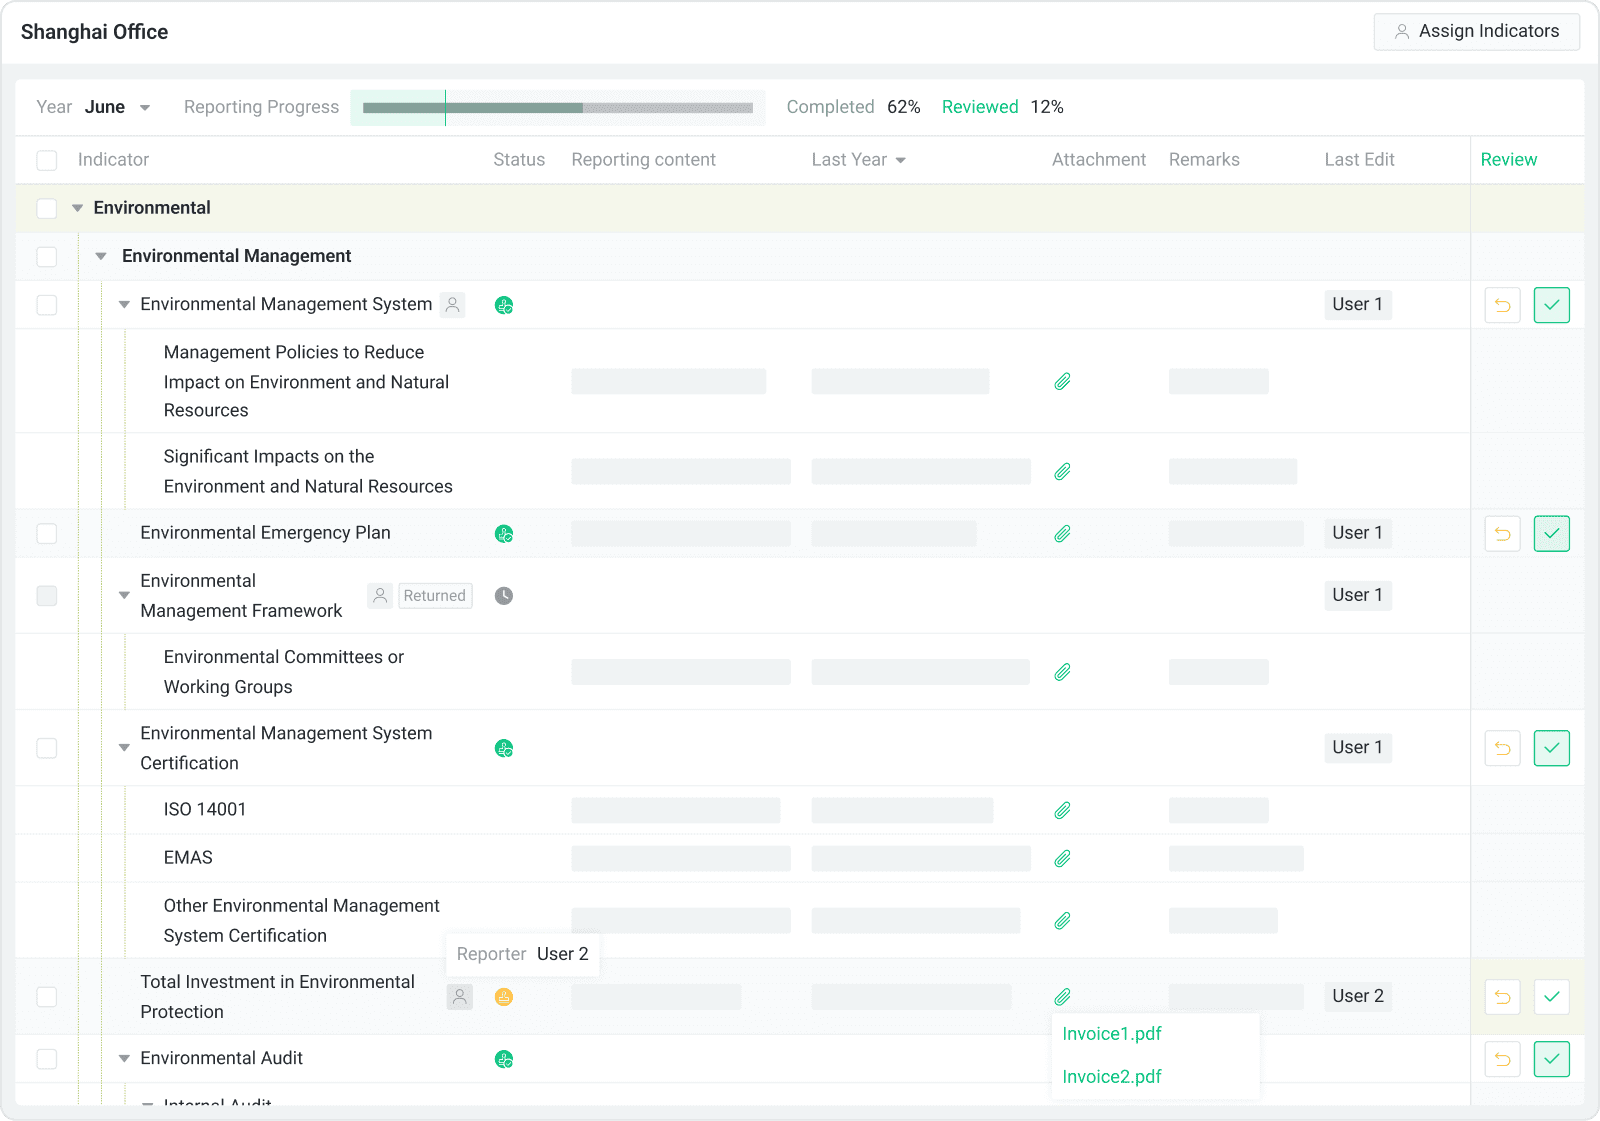Click the reporter icon beside the Returned tag
Image resolution: width=1600 pixels, height=1121 pixels.
click(x=380, y=596)
